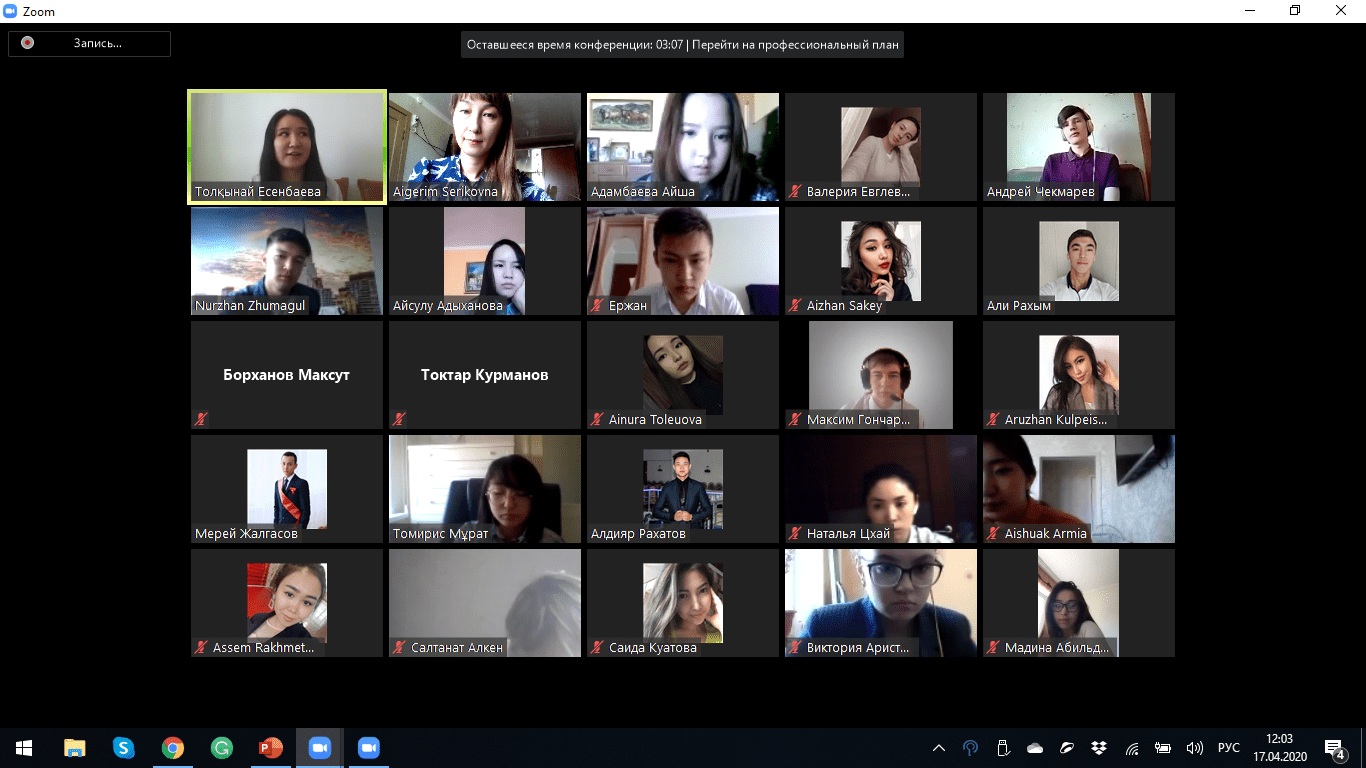This screenshot has width=1366, height=768.
Task: Click muted mic icon beside Assem Rakhmet
Action: click(x=202, y=648)
